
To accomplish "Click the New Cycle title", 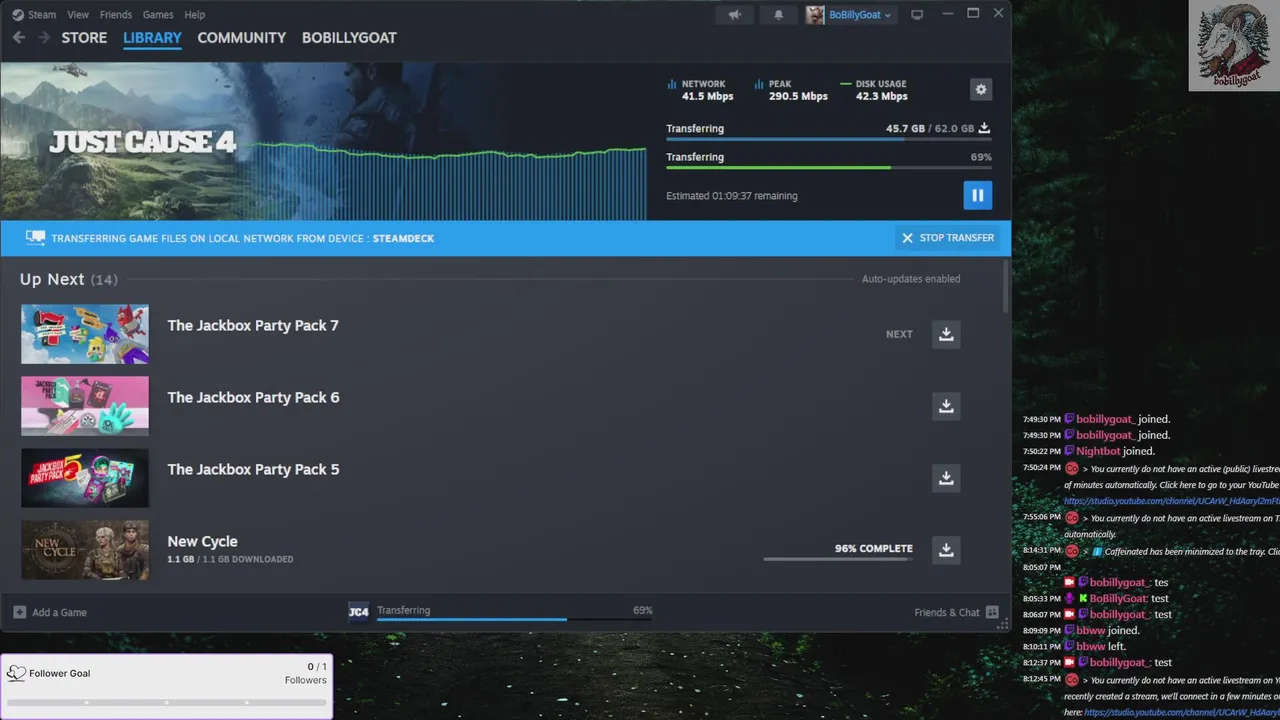I will pyautogui.click(x=202, y=541).
